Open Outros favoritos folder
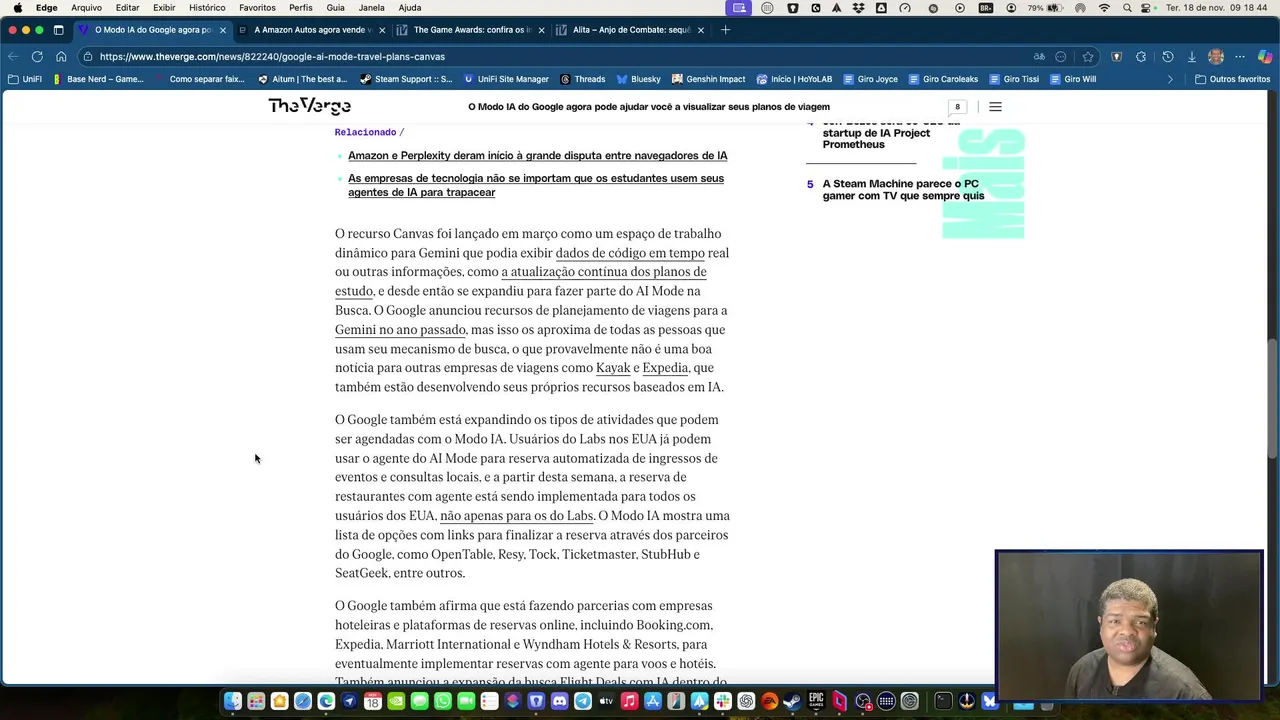1280x720 pixels. click(1232, 79)
